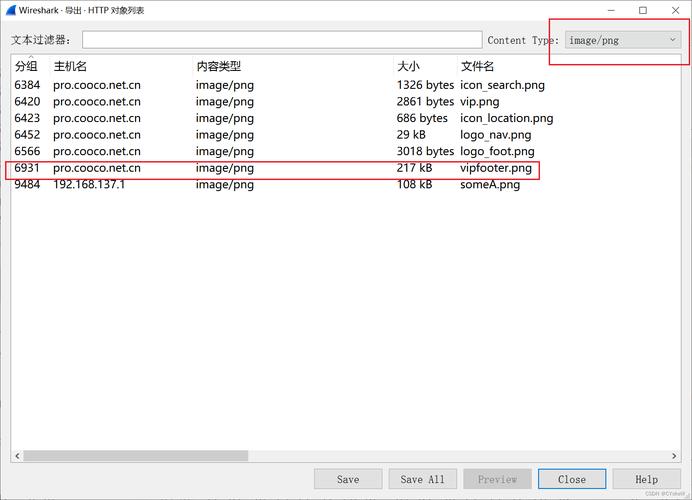This screenshot has width=692, height=500.
Task: Minimize the export dialog window
Action: coord(611,10)
